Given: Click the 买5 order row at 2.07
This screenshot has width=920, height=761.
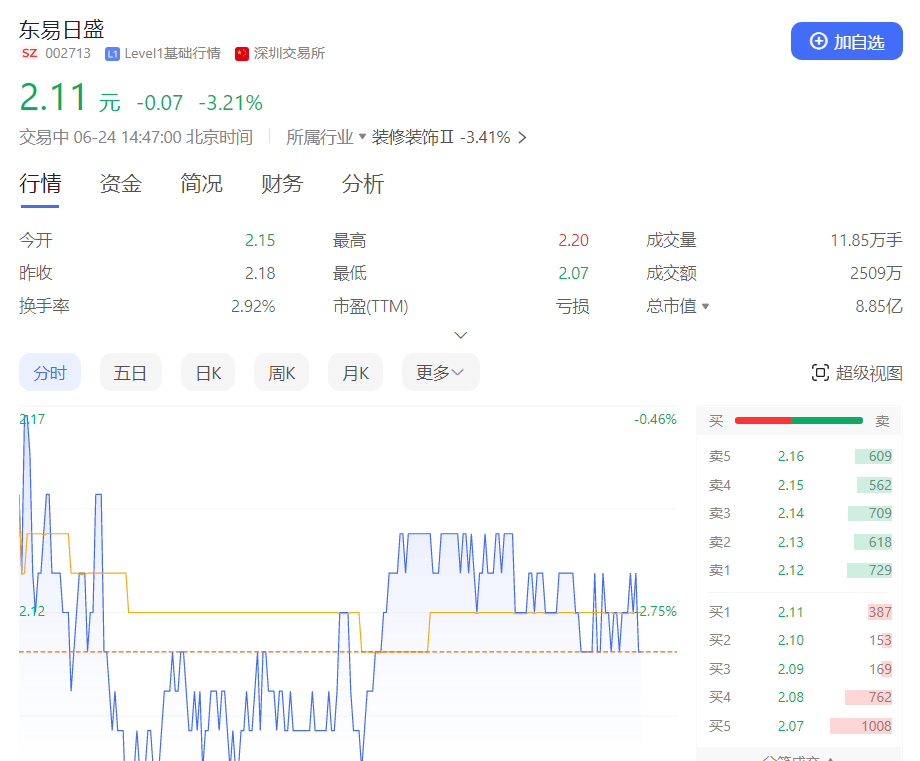Looking at the screenshot, I should tap(799, 726).
